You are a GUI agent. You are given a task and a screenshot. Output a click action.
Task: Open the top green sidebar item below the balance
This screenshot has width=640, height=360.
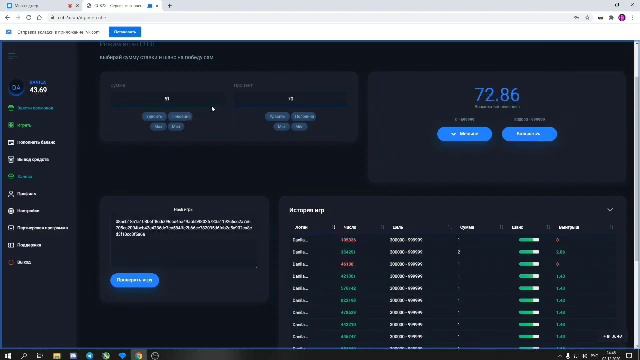(x=35, y=108)
